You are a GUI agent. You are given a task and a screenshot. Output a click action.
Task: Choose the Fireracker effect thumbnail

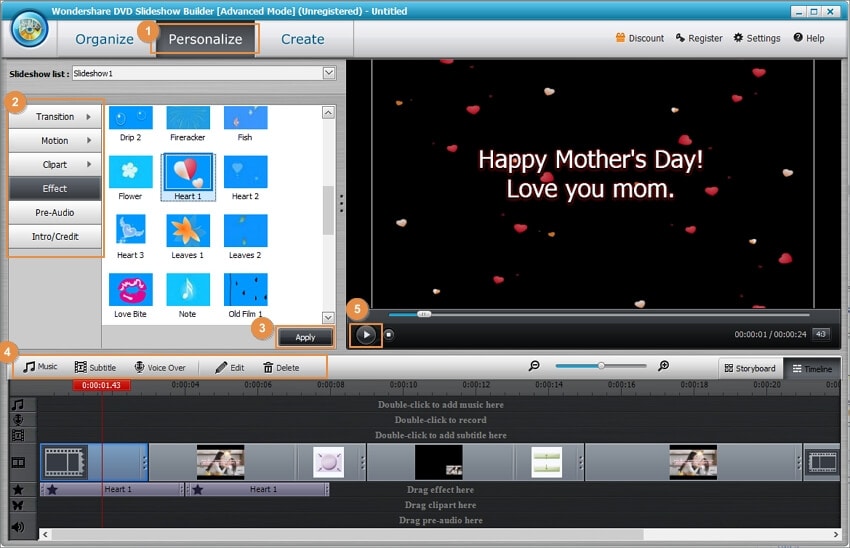pyautogui.click(x=188, y=118)
